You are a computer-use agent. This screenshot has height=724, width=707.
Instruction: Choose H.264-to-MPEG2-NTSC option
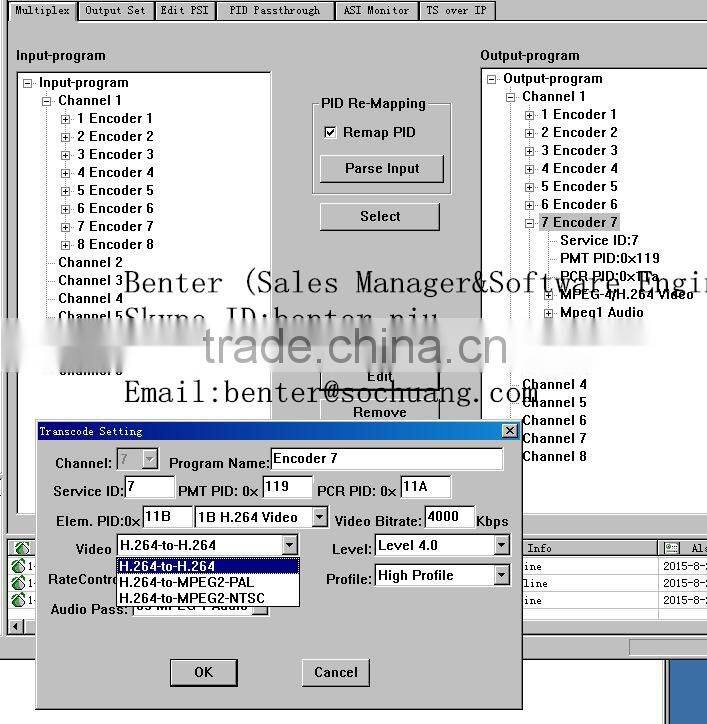tap(208, 598)
